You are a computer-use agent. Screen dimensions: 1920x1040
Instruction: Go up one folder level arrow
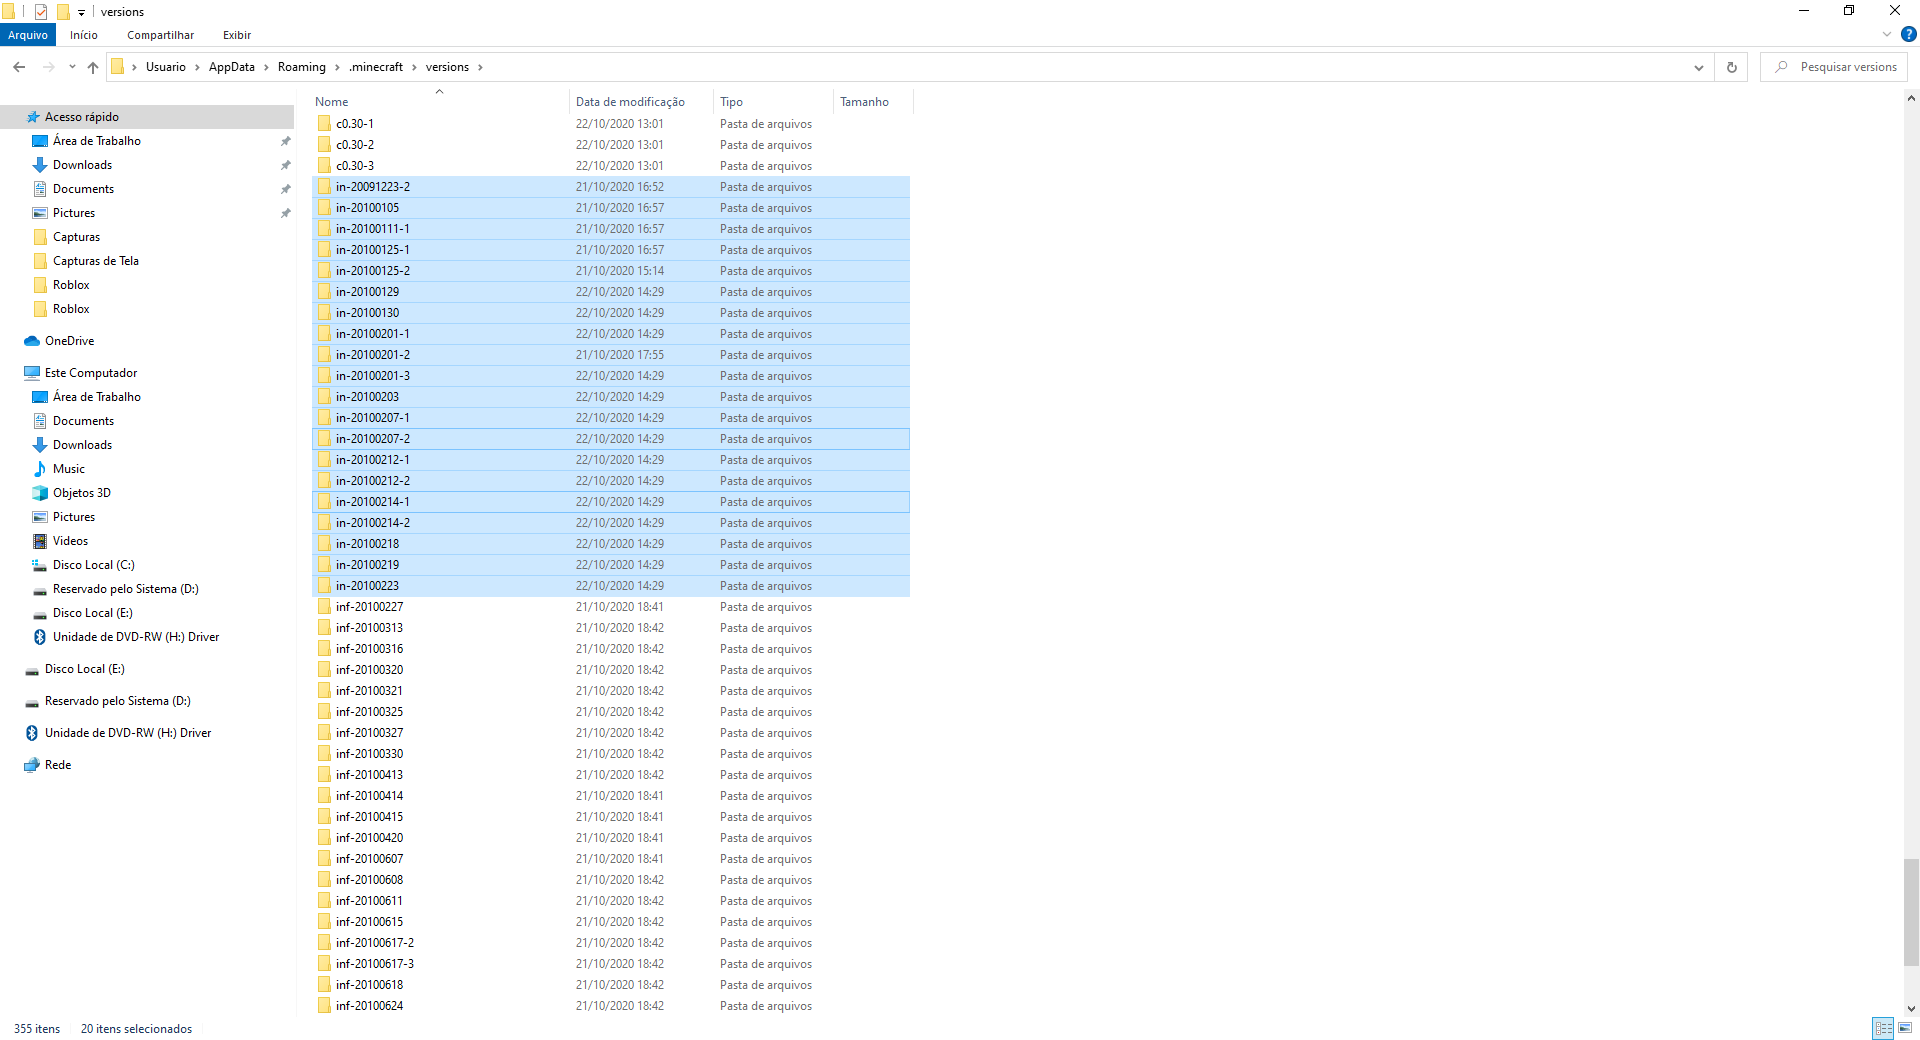(x=93, y=67)
